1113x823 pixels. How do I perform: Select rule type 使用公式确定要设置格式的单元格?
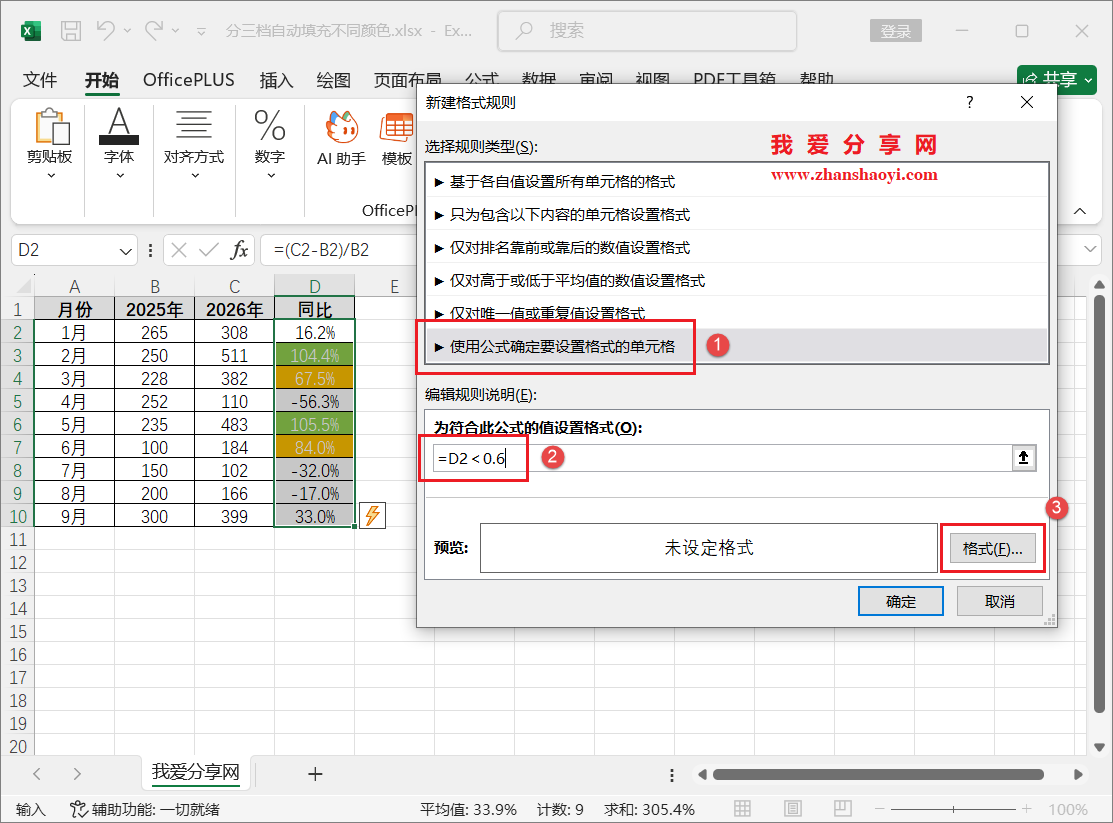[x=736, y=347]
